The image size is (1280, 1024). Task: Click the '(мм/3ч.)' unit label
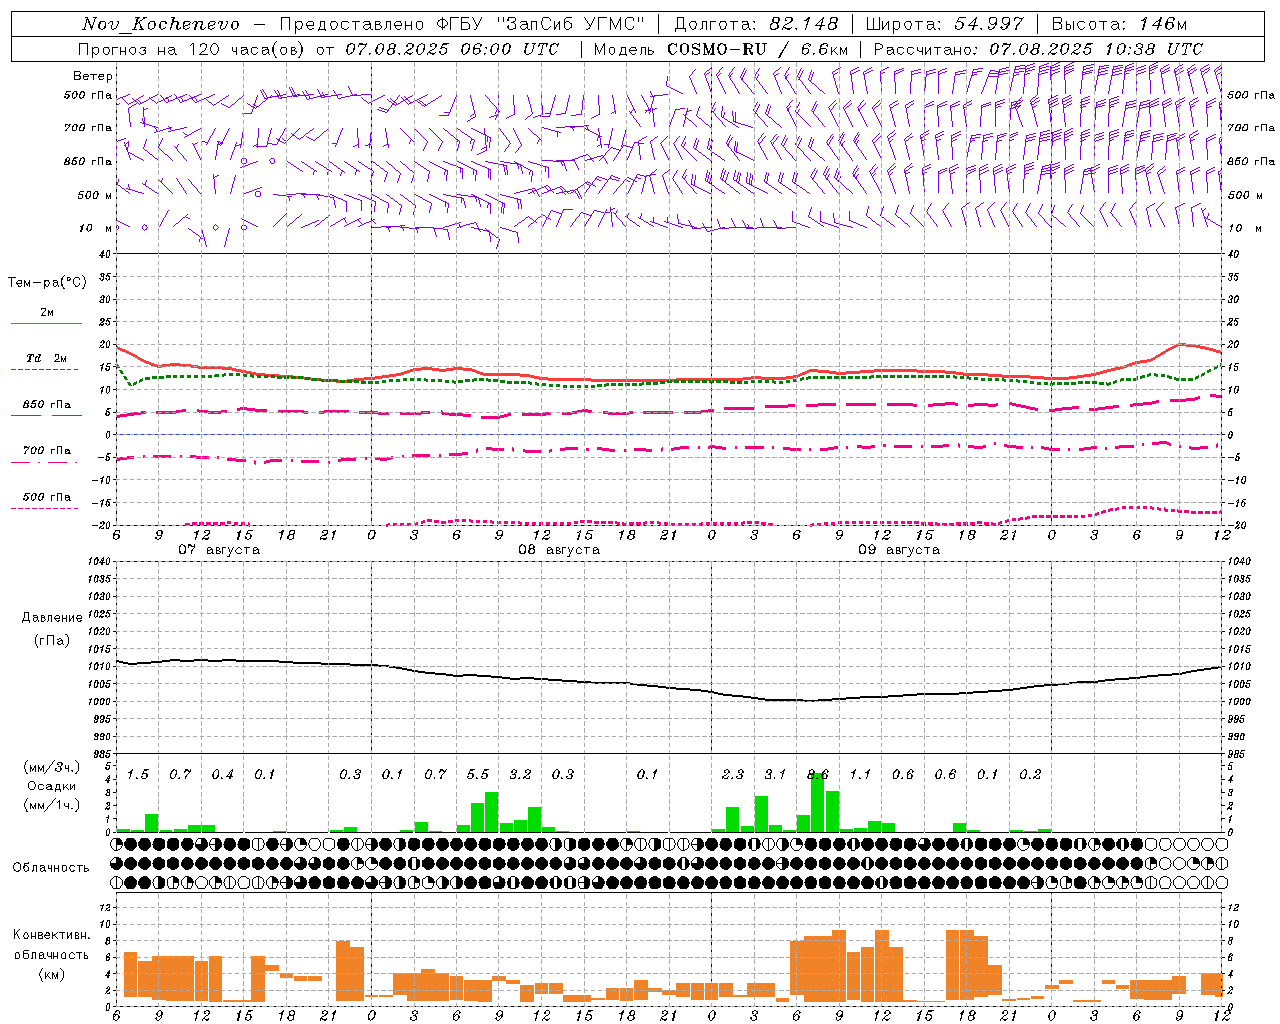point(52,767)
